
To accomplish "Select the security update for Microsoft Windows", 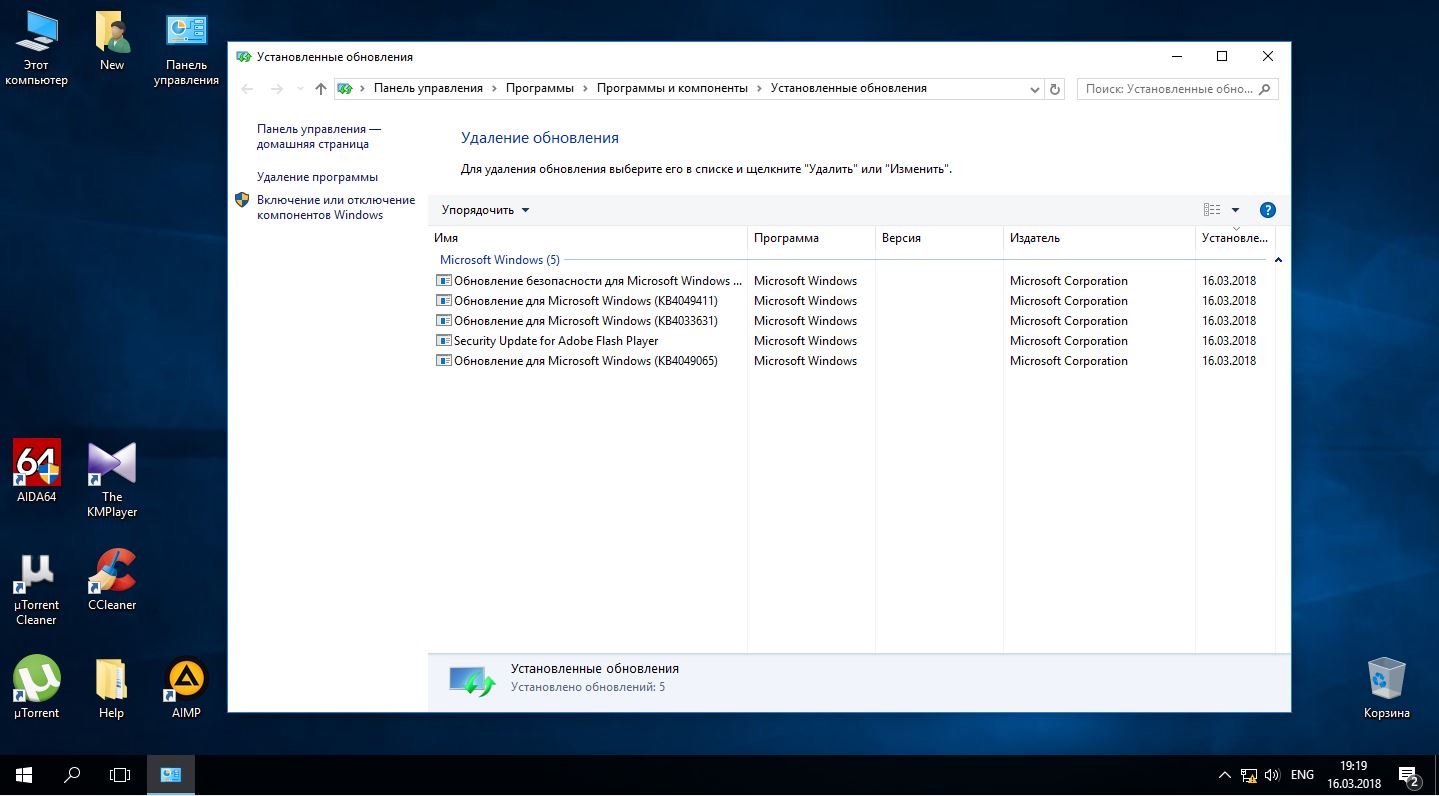I will coord(851,281).
